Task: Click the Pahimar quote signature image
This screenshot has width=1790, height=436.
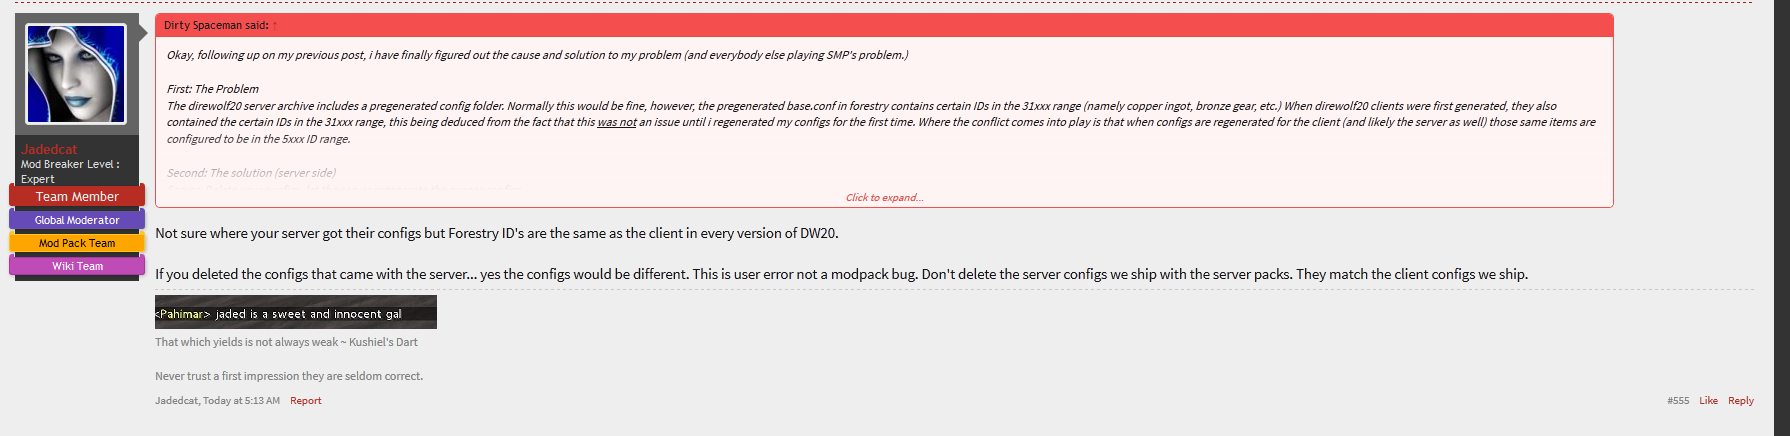Action: click(x=296, y=312)
